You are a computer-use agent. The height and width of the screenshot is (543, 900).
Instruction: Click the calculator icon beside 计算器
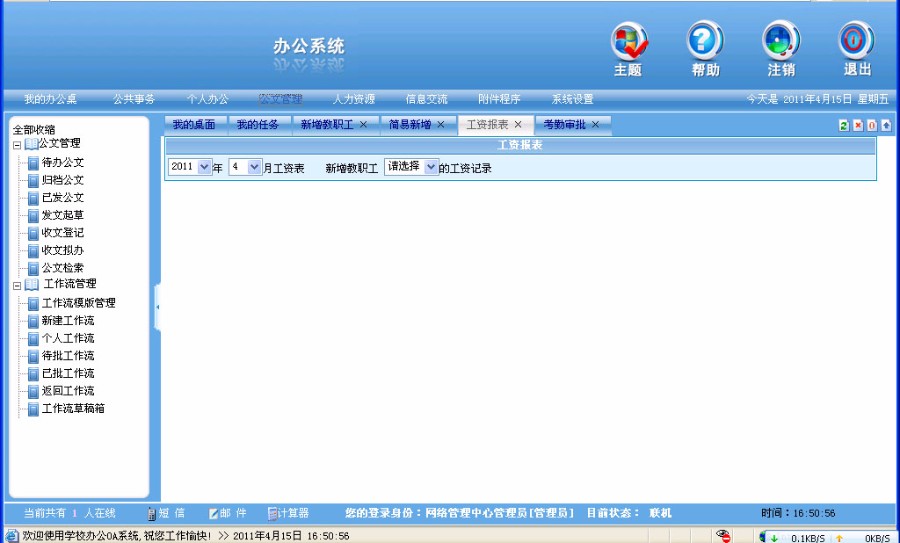coord(273,514)
